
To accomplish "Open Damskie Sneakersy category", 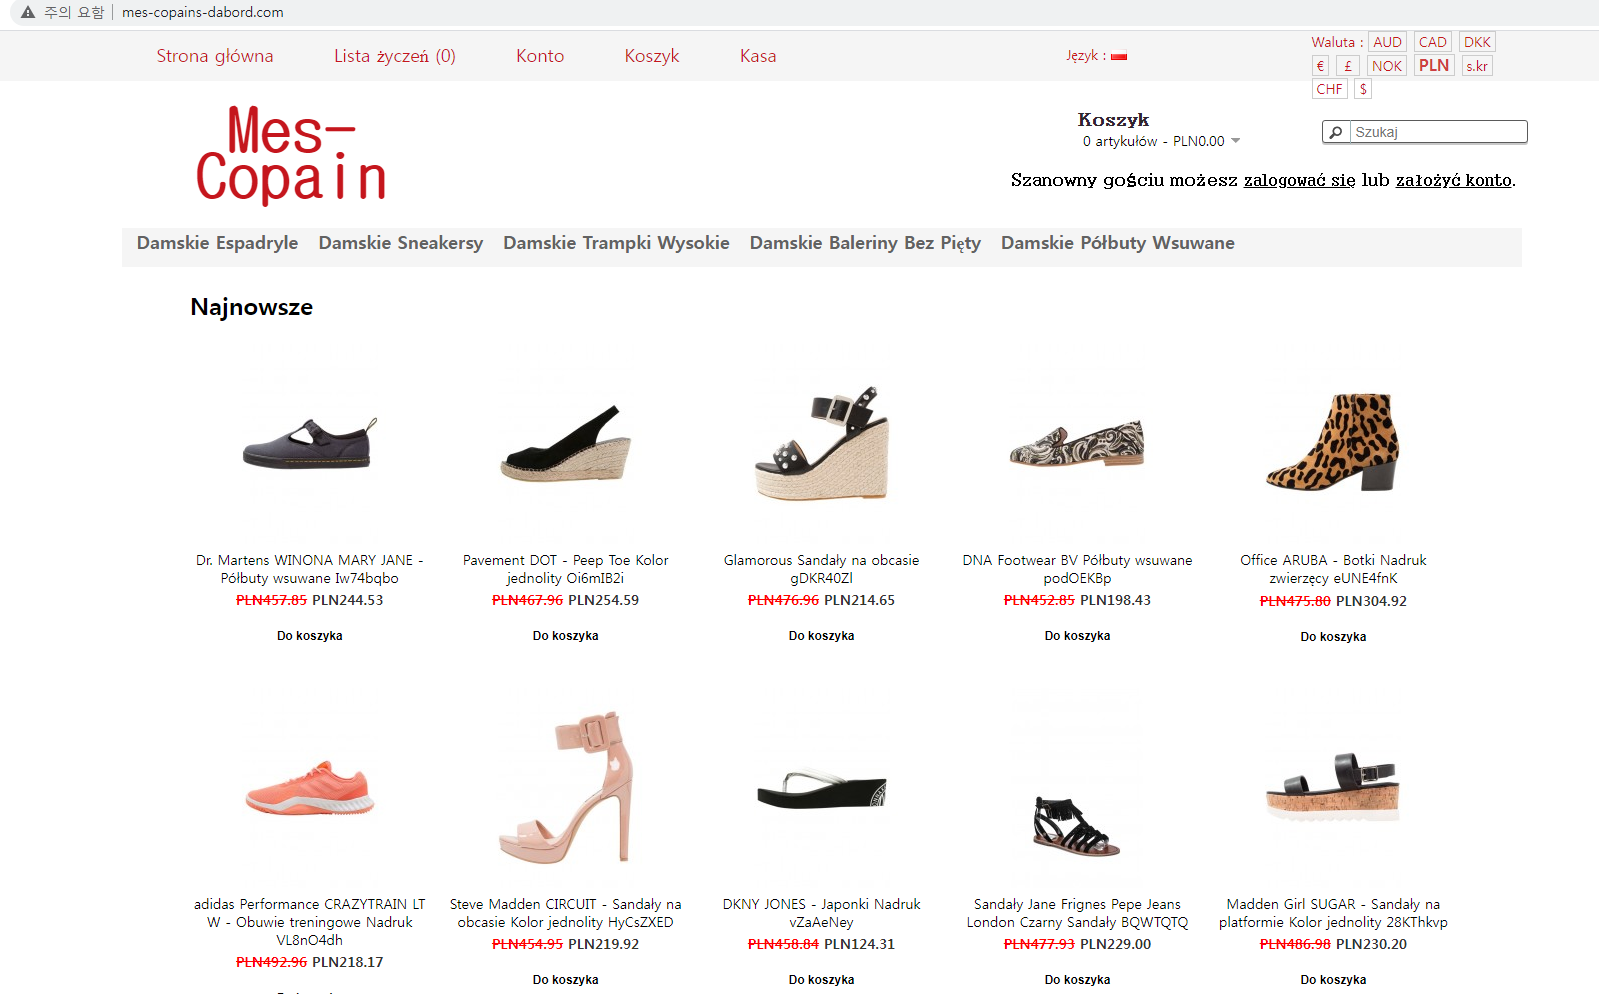I will click(x=400, y=243).
